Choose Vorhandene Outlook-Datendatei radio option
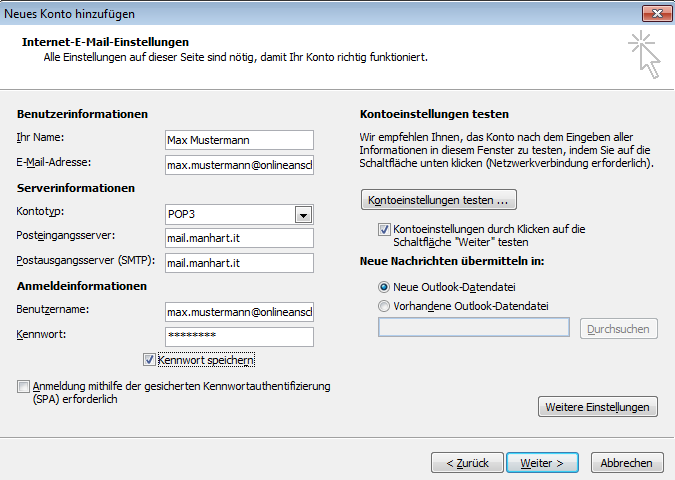 (x=385, y=306)
